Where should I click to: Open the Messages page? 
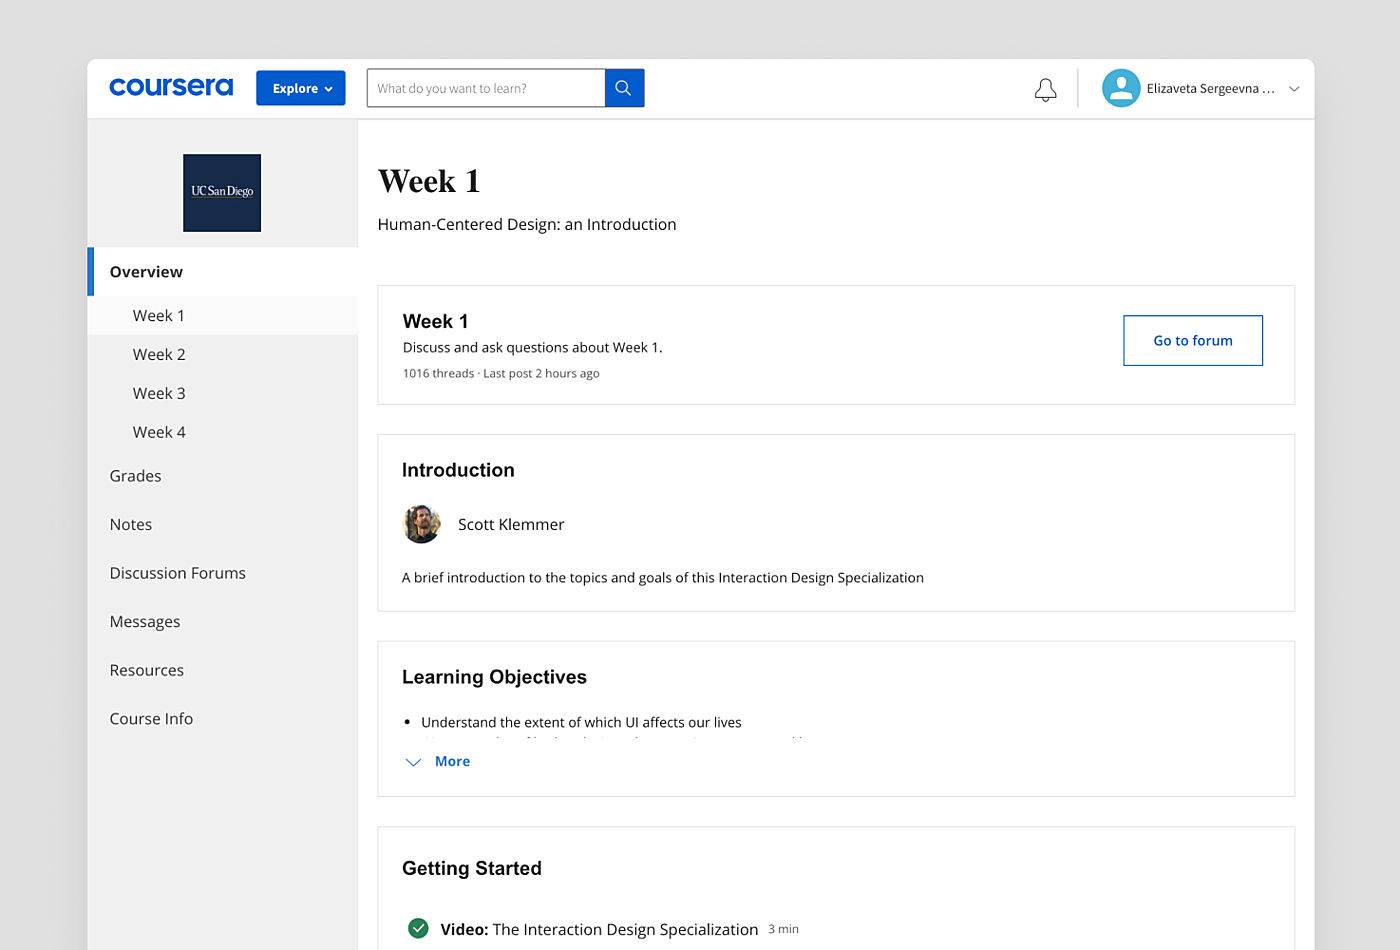point(145,622)
